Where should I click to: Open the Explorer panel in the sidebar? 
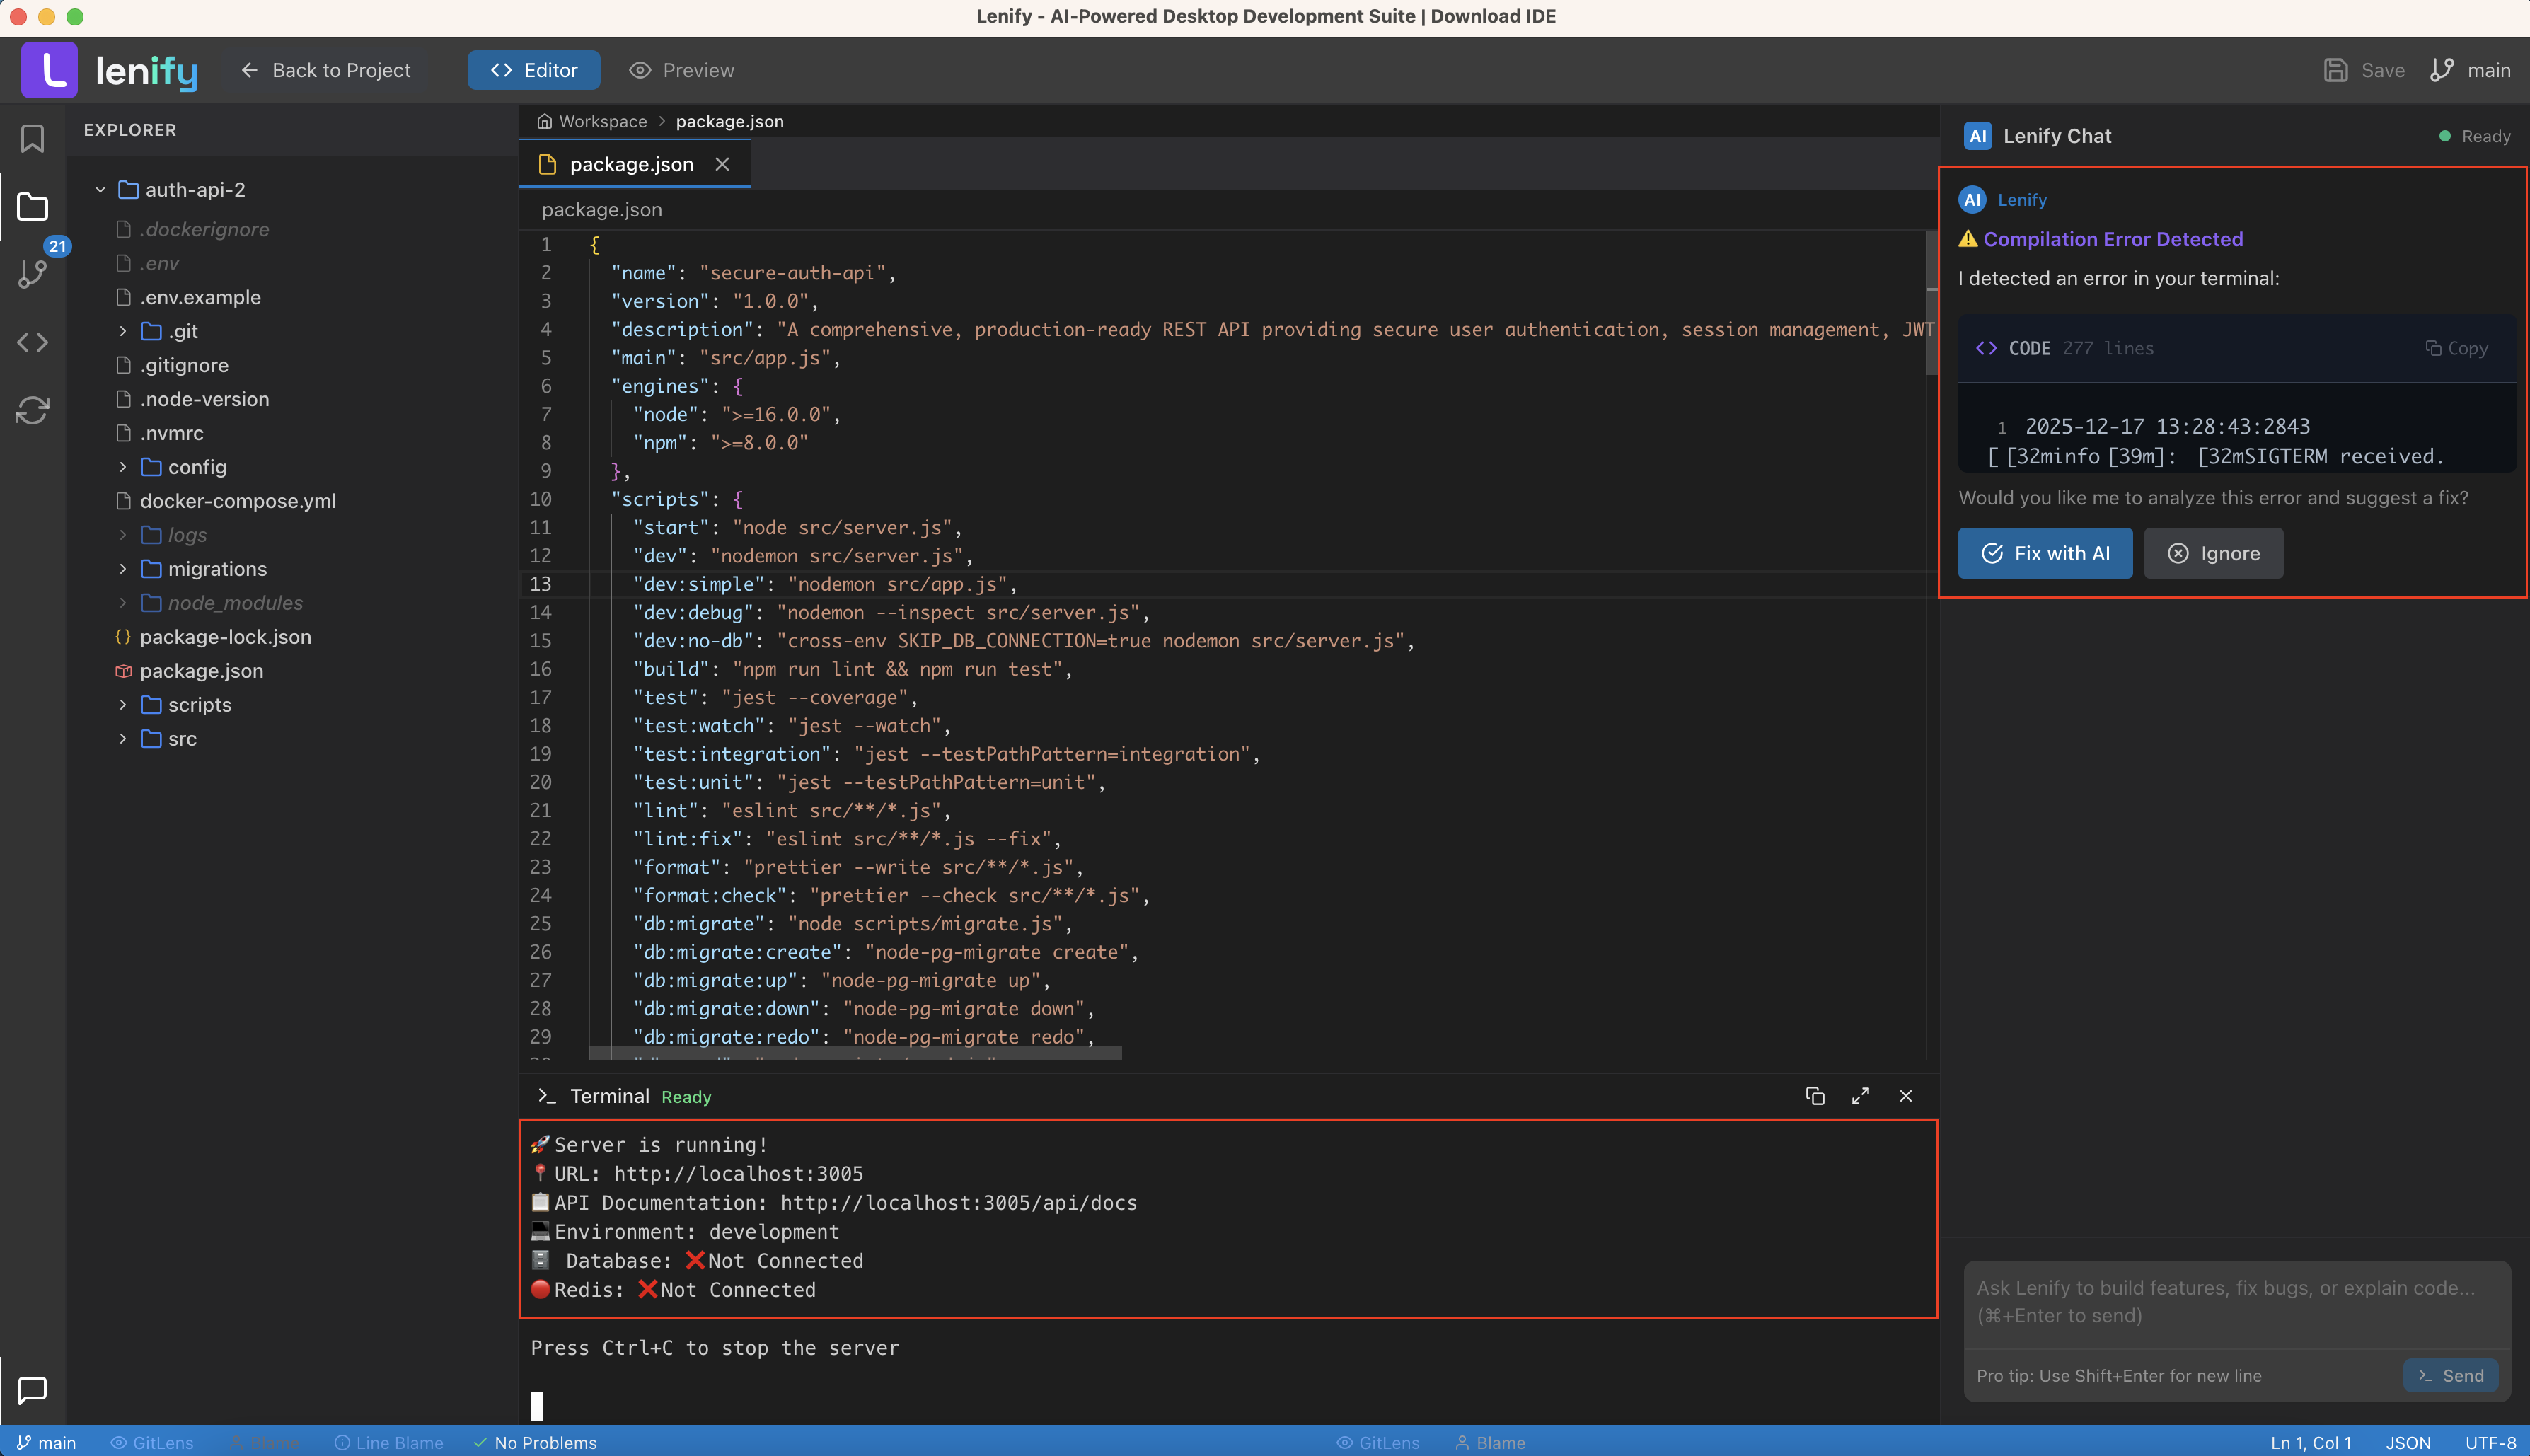point(32,206)
